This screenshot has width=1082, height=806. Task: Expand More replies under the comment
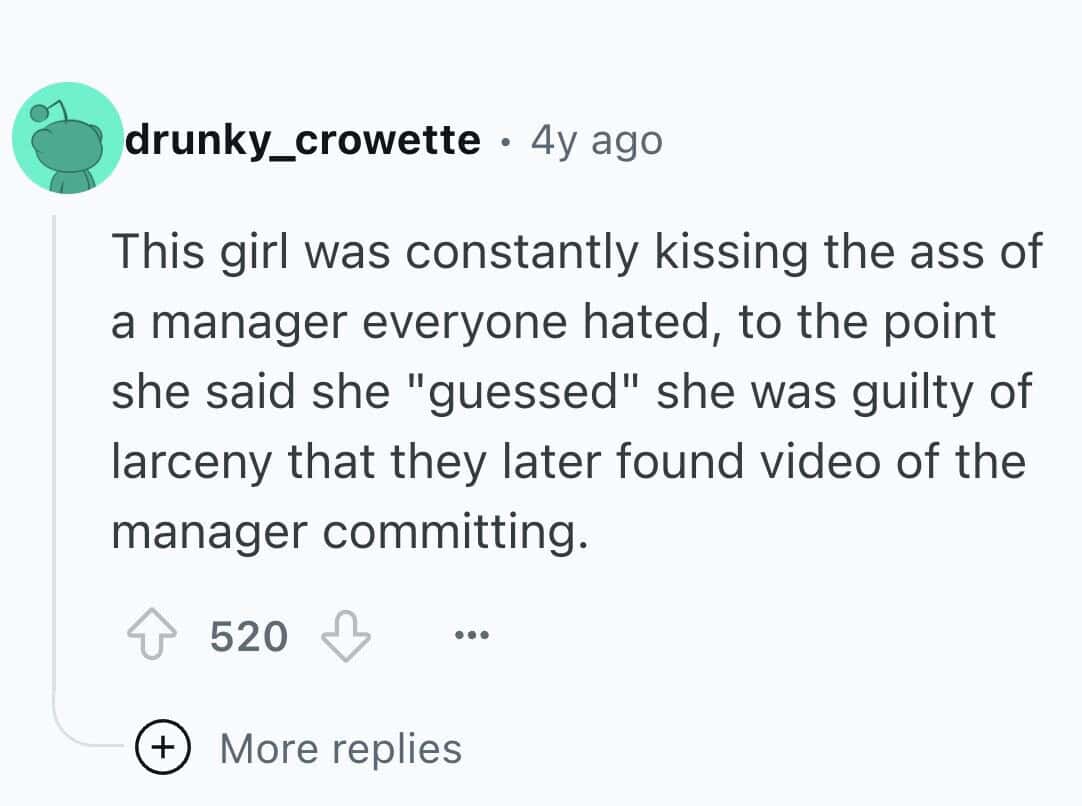click(x=340, y=748)
